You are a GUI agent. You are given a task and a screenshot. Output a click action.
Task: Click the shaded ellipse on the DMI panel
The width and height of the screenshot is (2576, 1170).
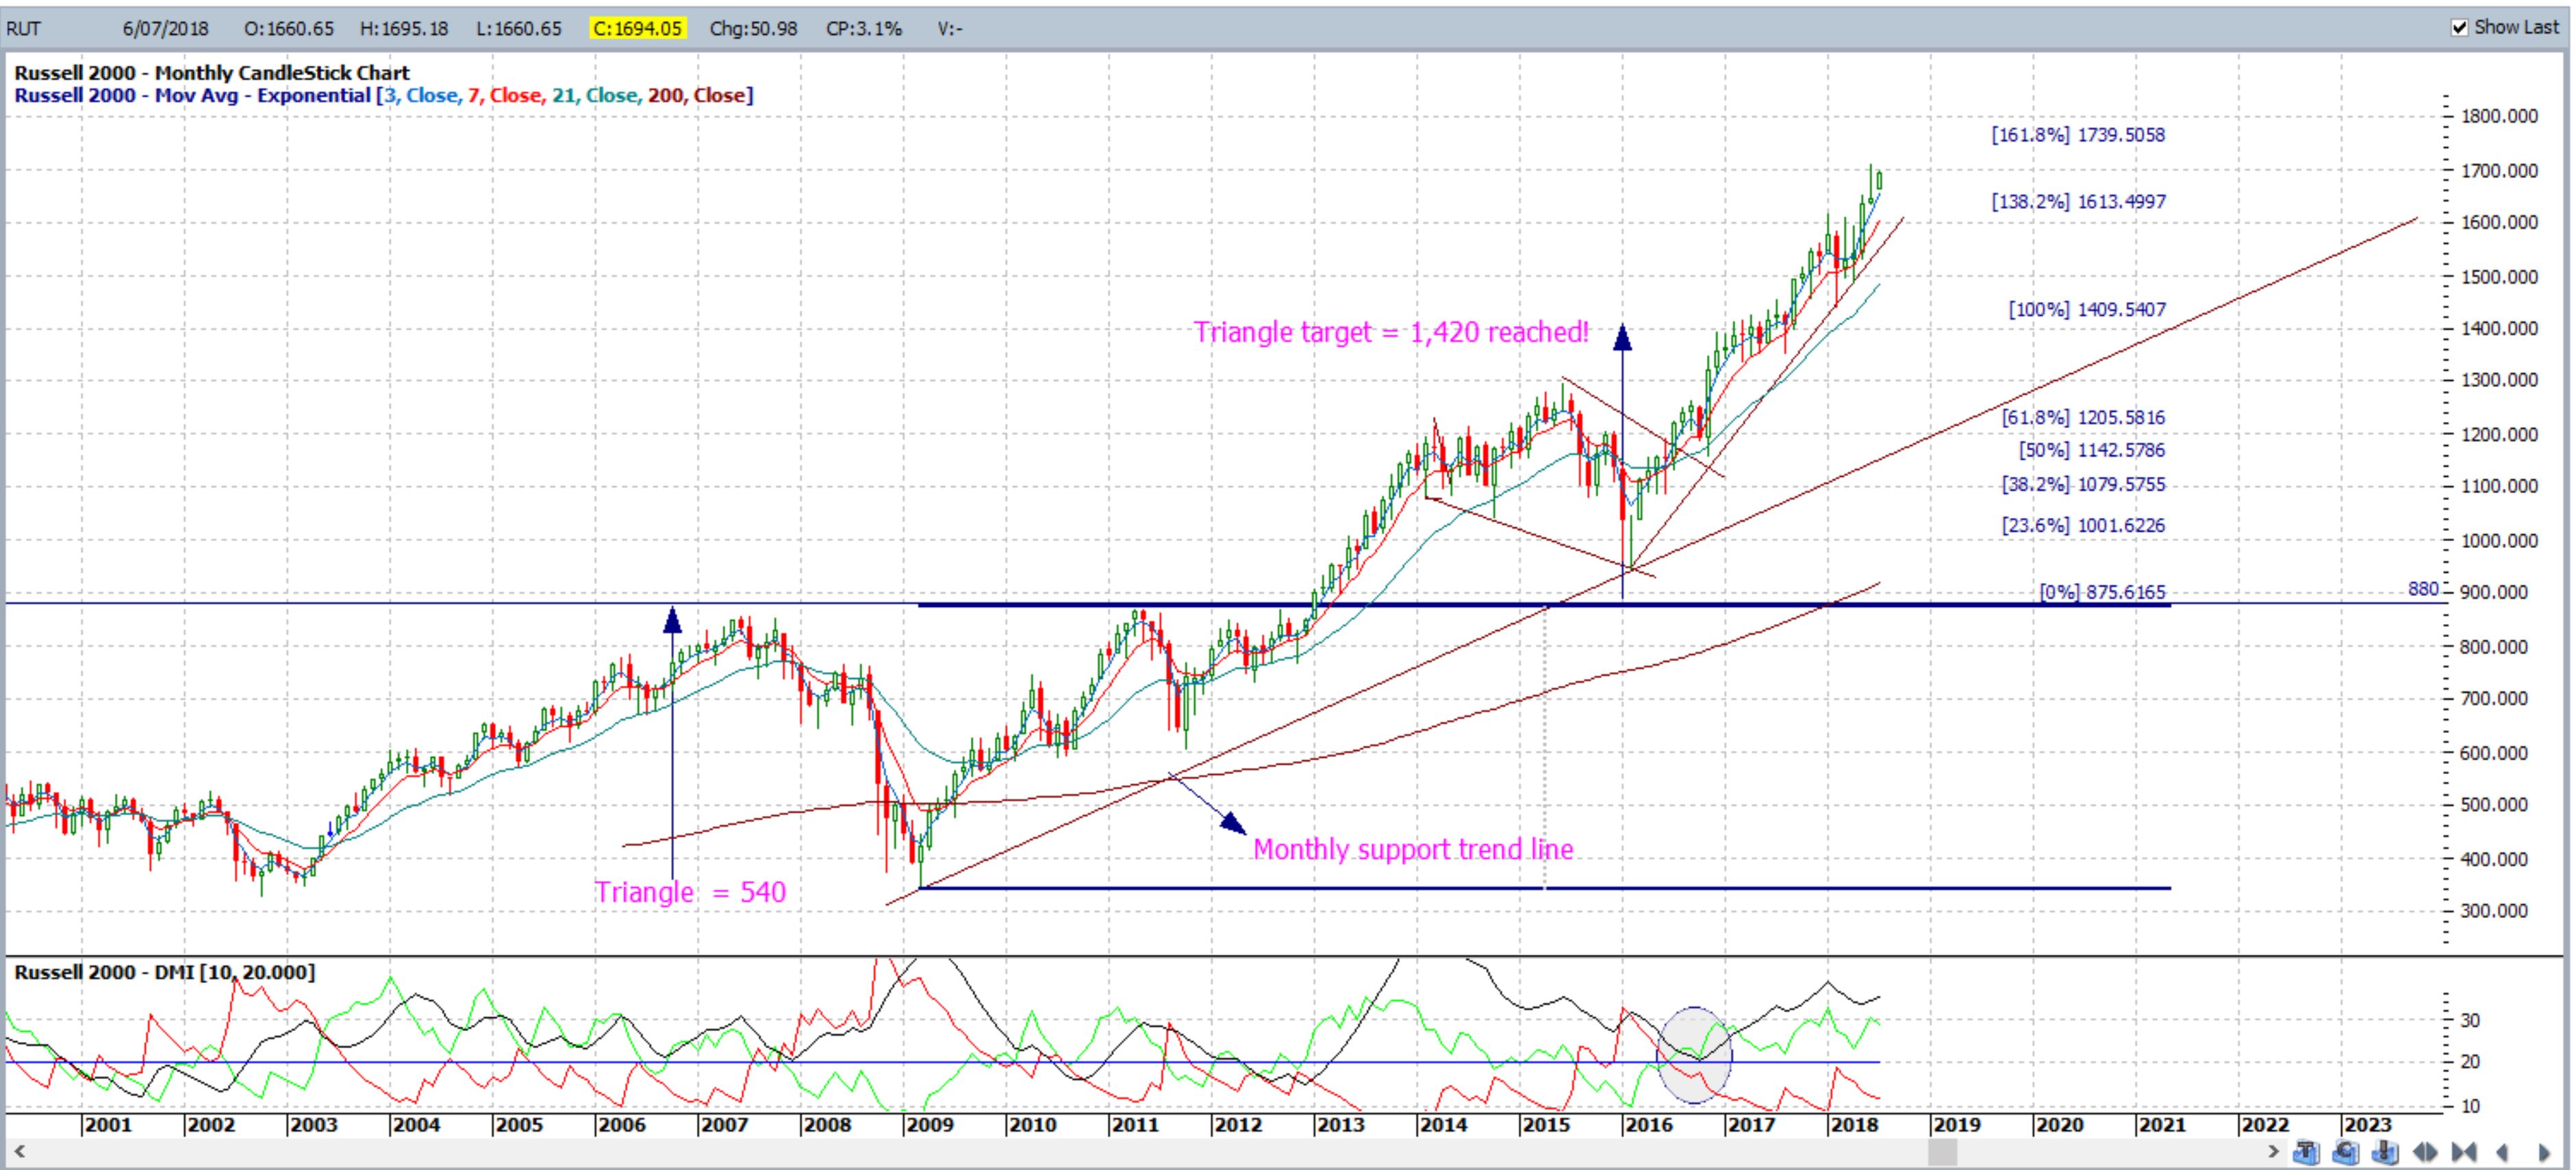[x=1694, y=1056]
